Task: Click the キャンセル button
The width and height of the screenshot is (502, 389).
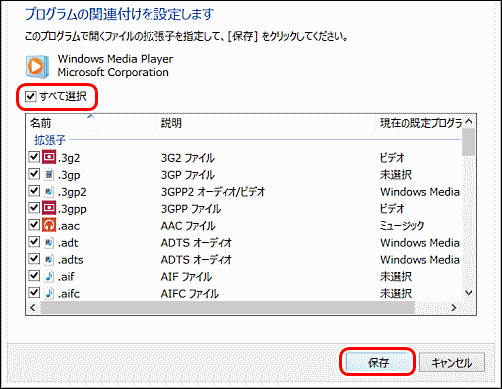Action: [451, 362]
